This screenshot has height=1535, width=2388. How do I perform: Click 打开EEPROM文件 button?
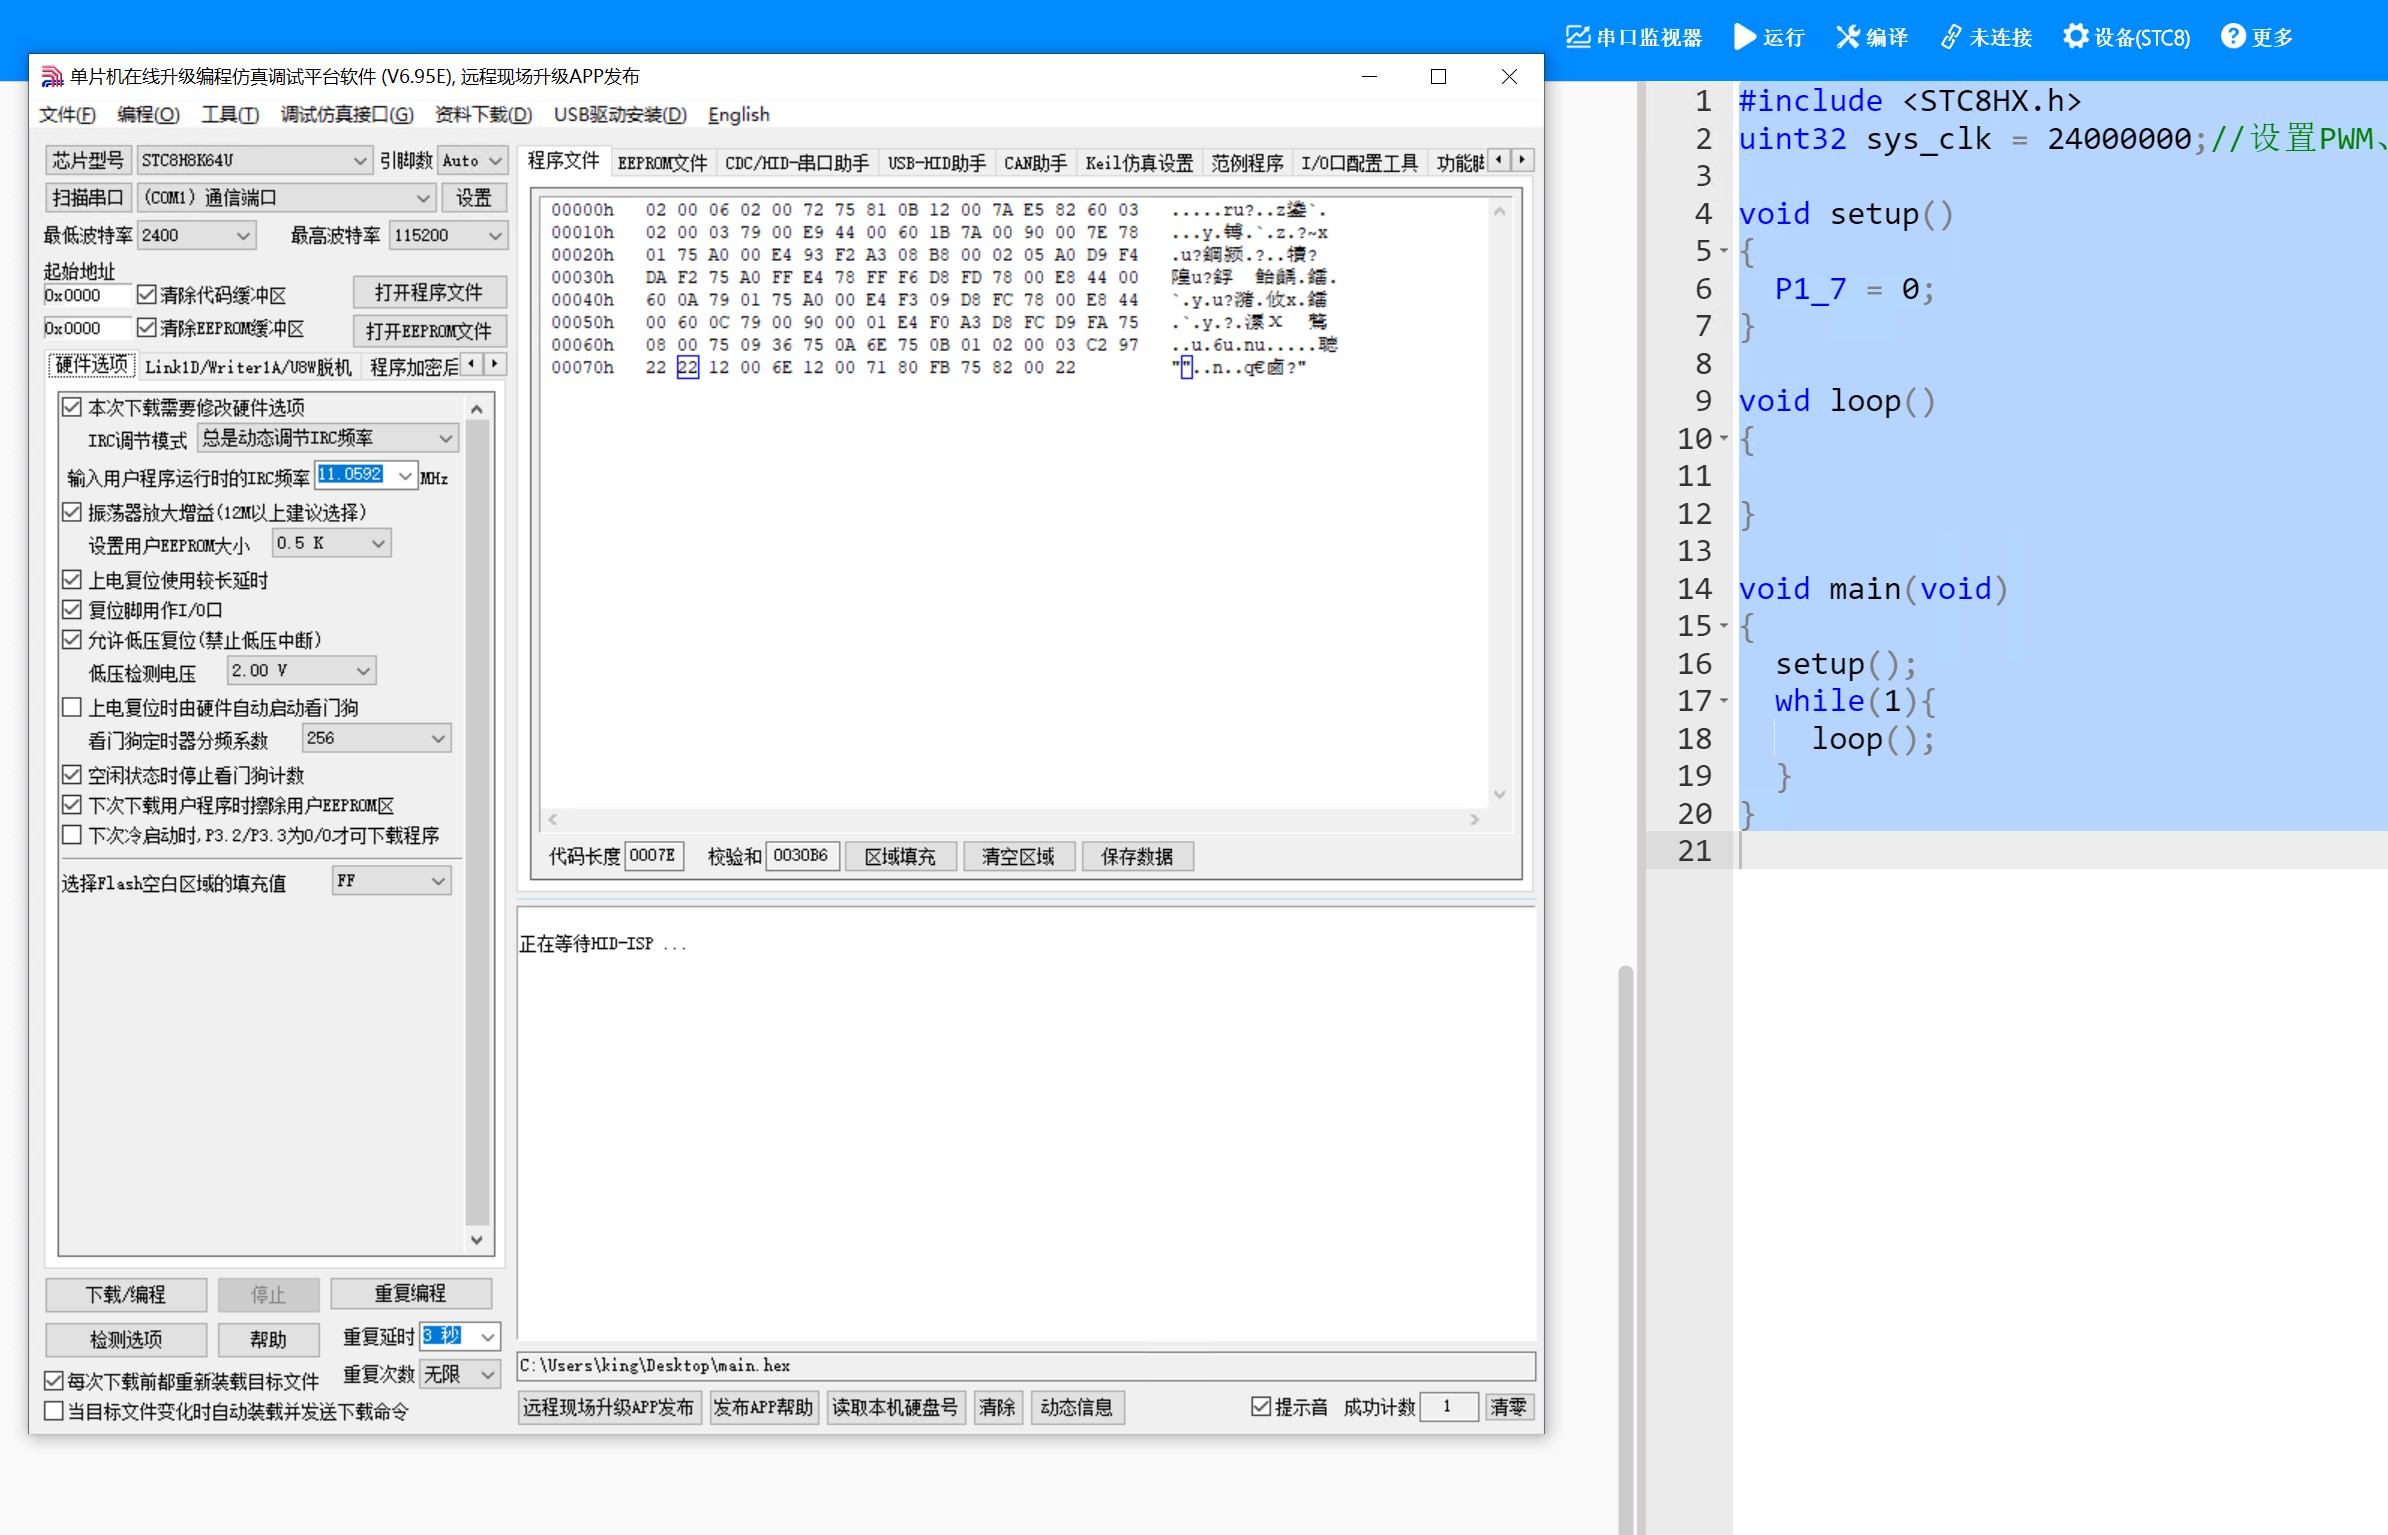(429, 331)
